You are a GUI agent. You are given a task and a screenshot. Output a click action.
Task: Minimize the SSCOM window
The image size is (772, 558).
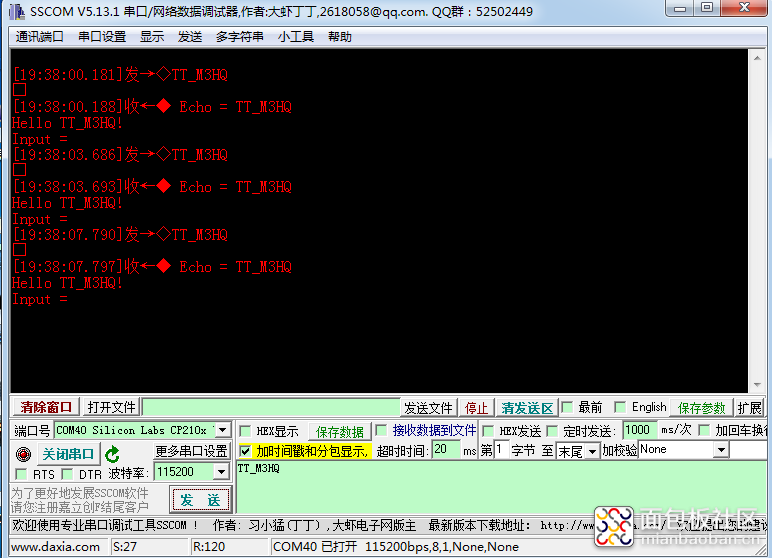pyautogui.click(x=680, y=8)
